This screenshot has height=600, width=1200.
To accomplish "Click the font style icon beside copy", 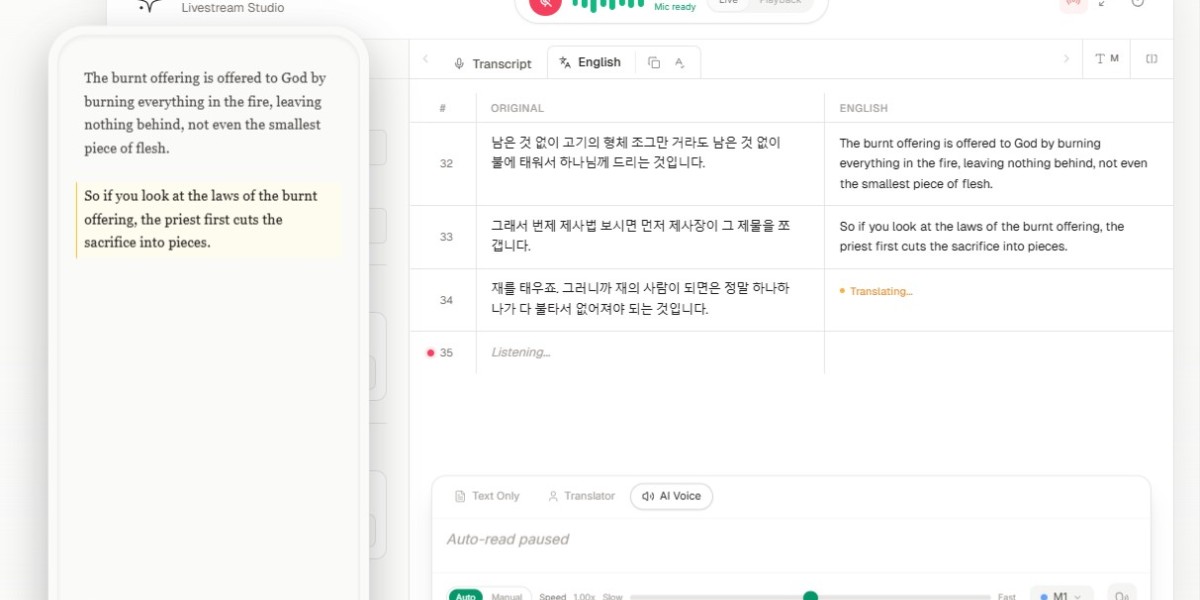I will tap(680, 62).
